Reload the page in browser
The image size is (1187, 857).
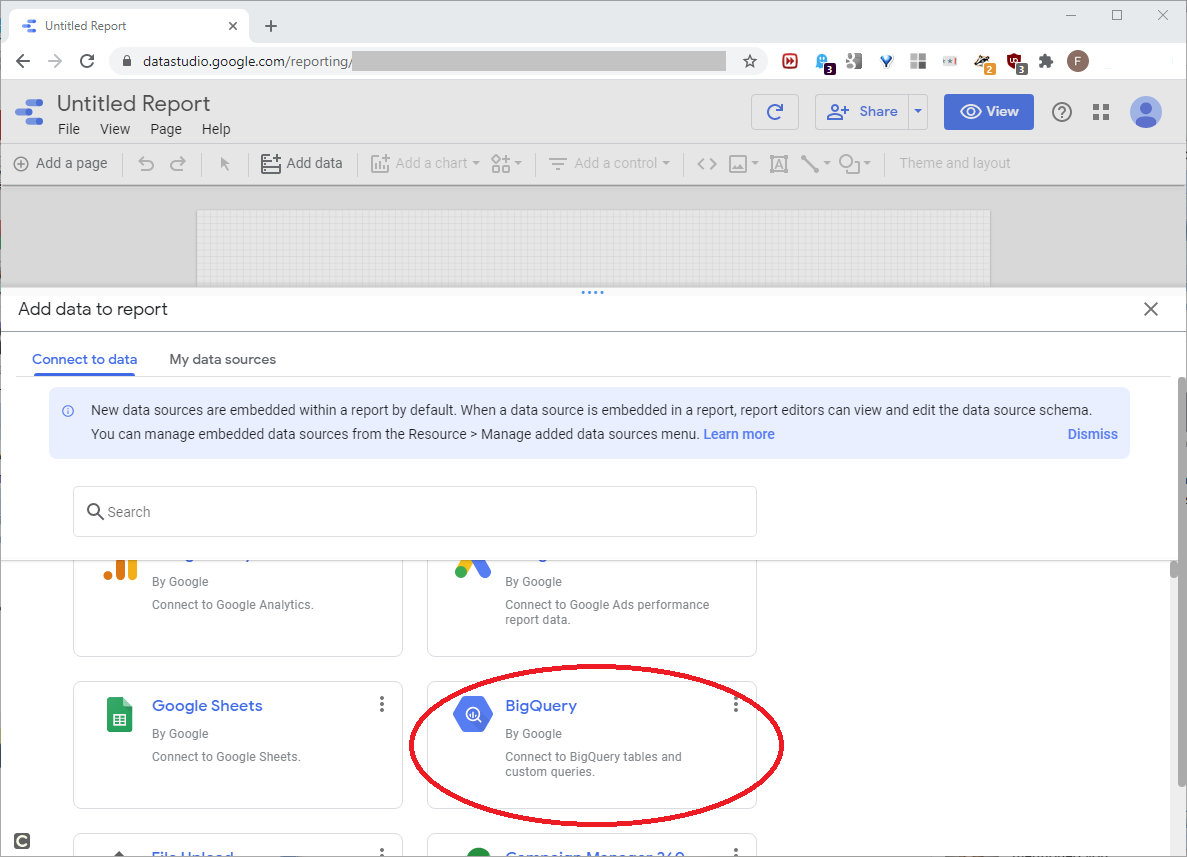click(x=87, y=61)
